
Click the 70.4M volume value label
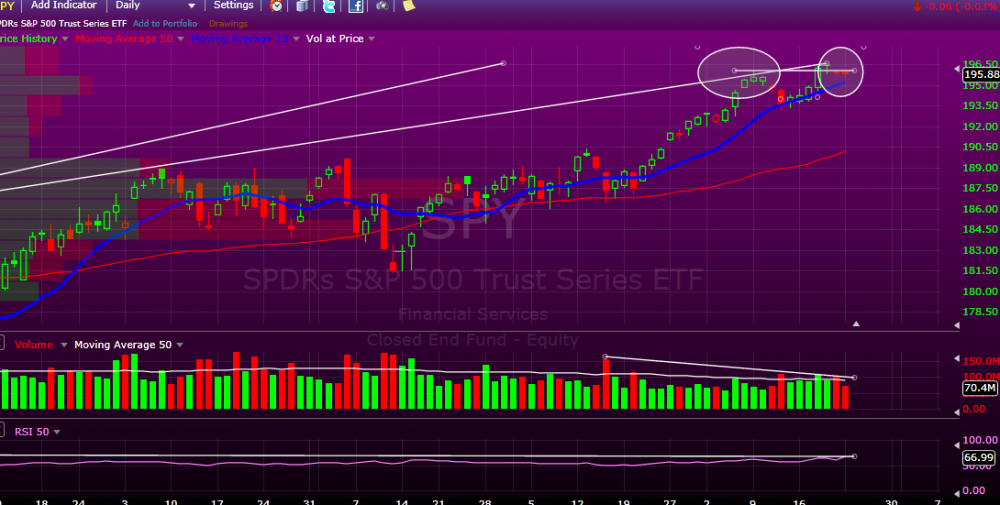click(980, 388)
